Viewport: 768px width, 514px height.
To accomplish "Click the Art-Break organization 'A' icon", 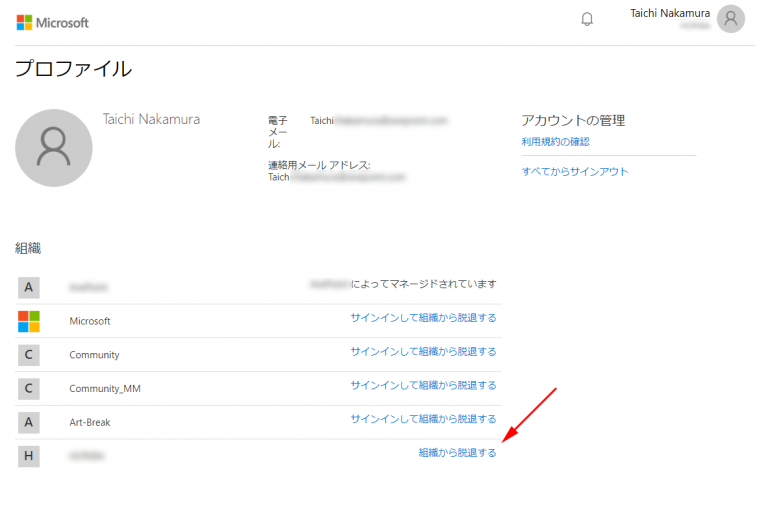I will [29, 422].
